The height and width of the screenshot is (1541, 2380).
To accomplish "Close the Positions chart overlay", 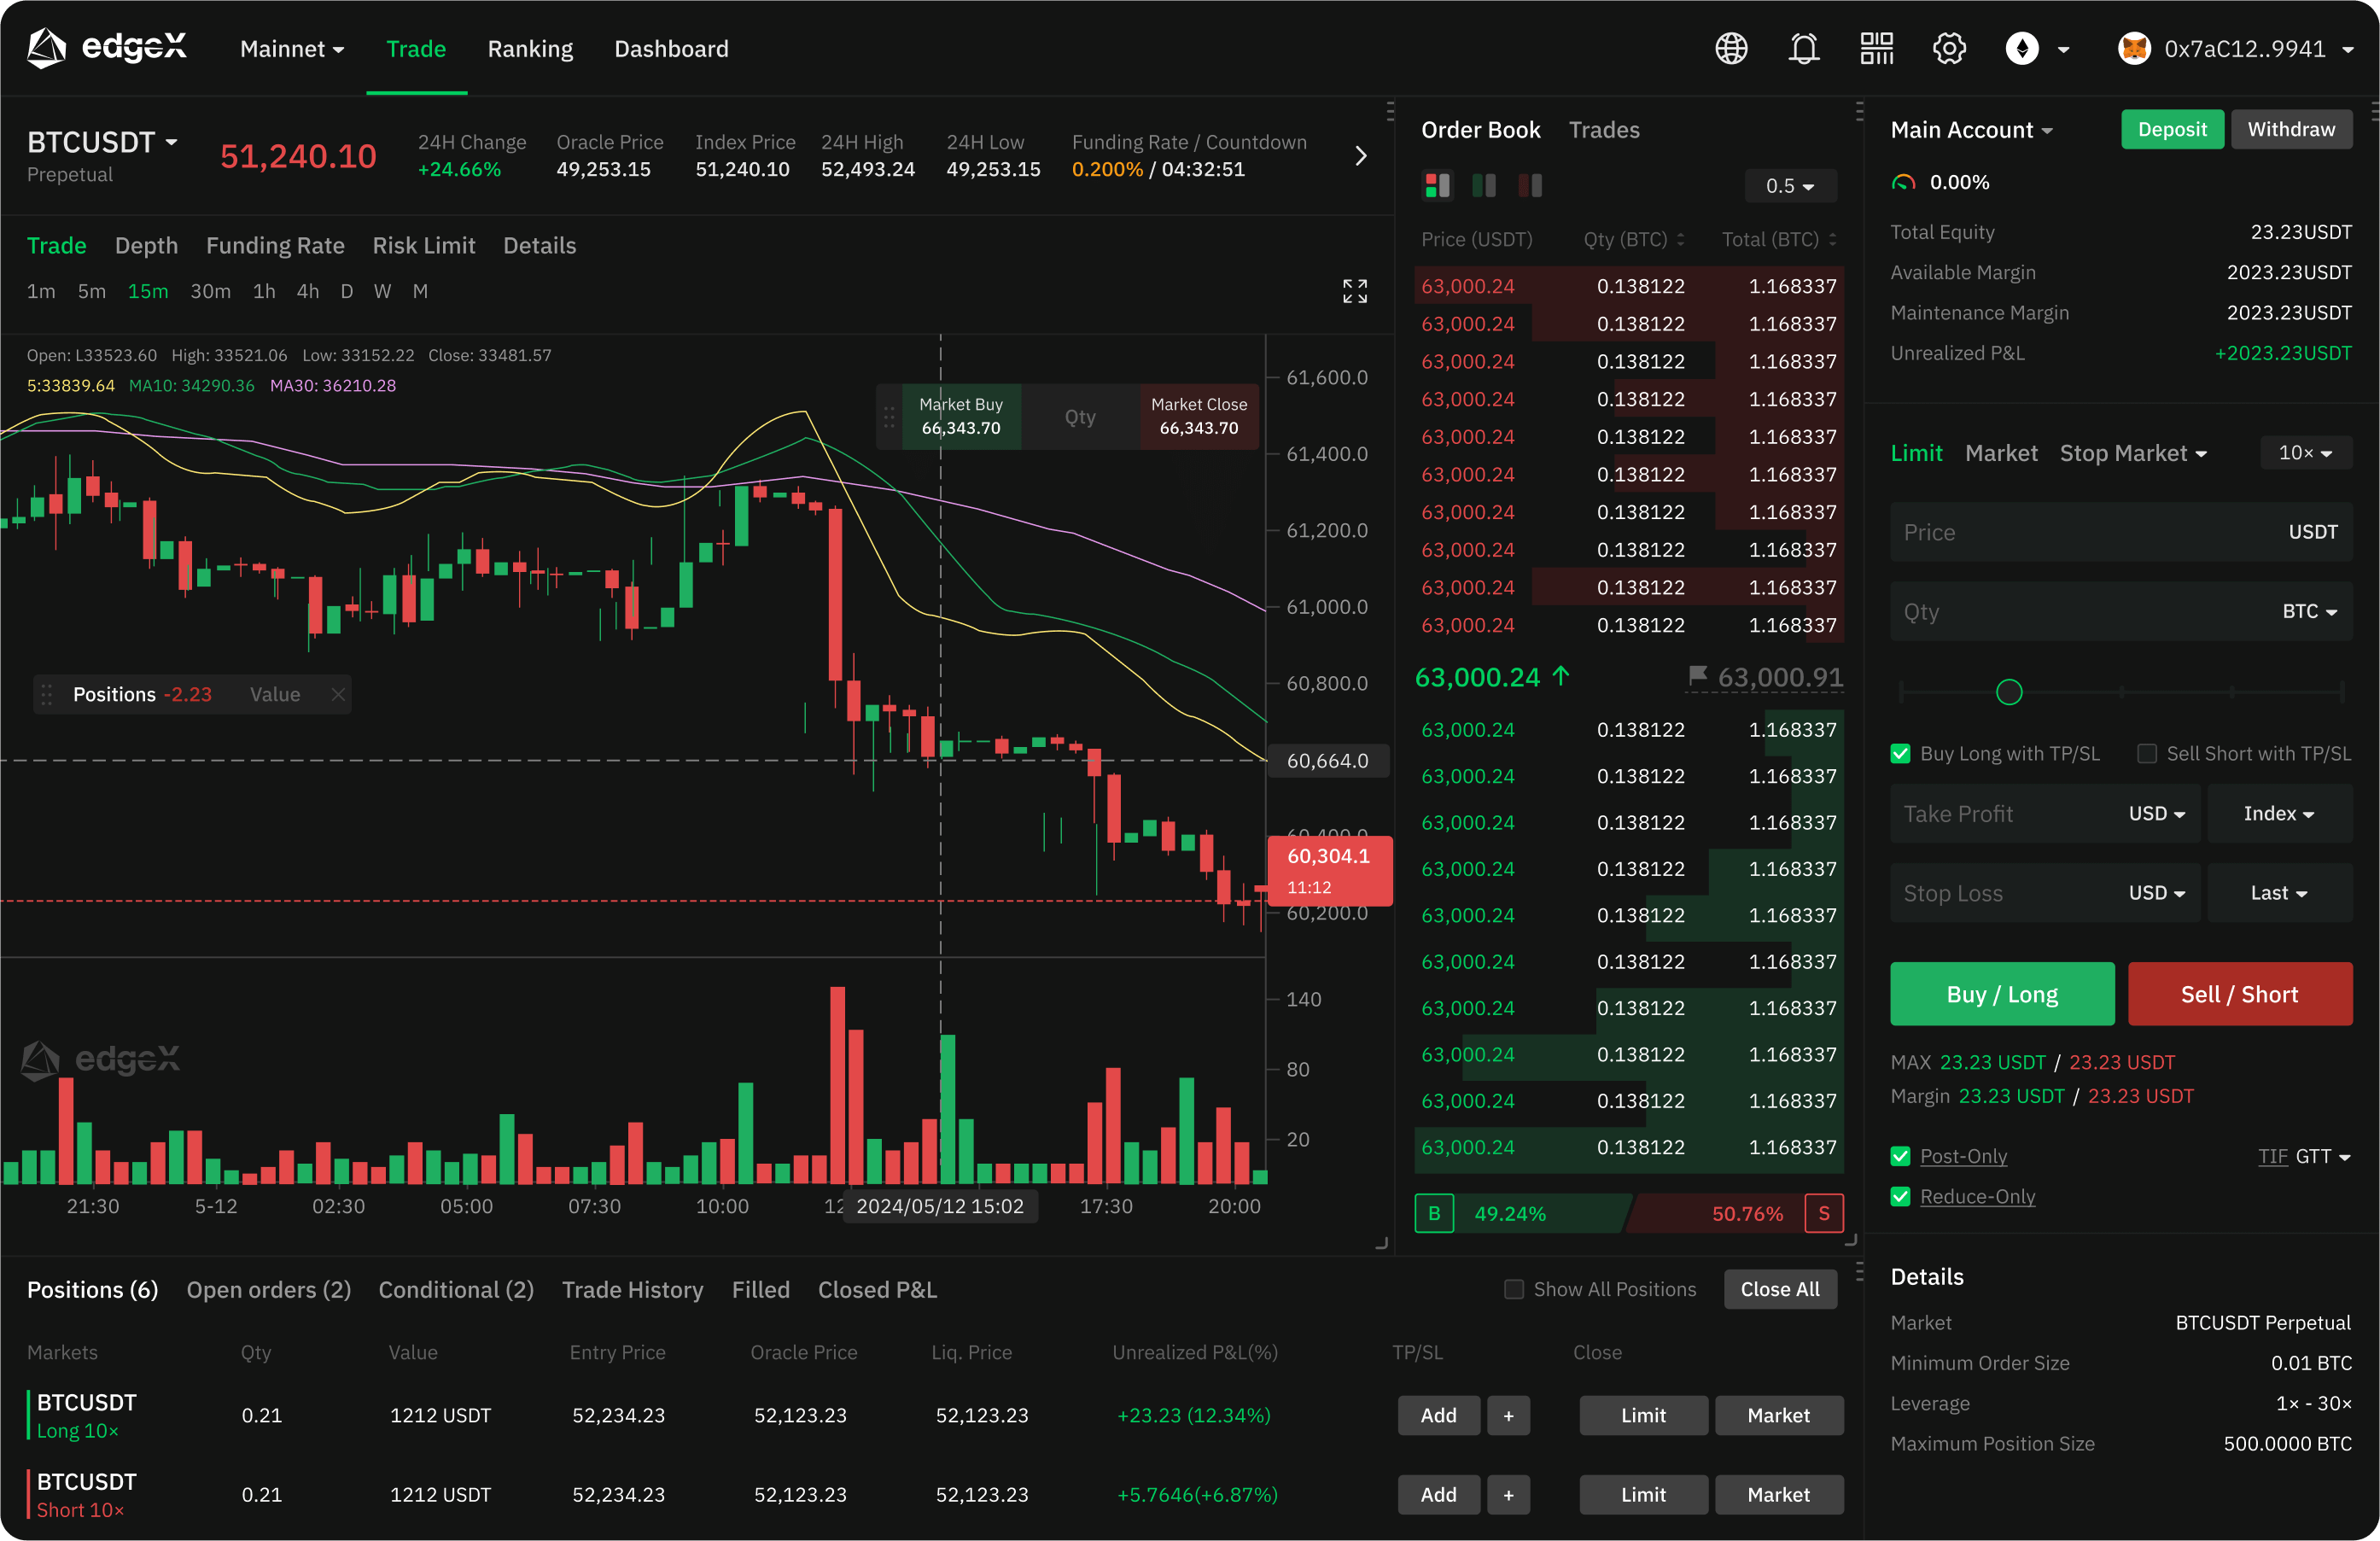I will [338, 694].
